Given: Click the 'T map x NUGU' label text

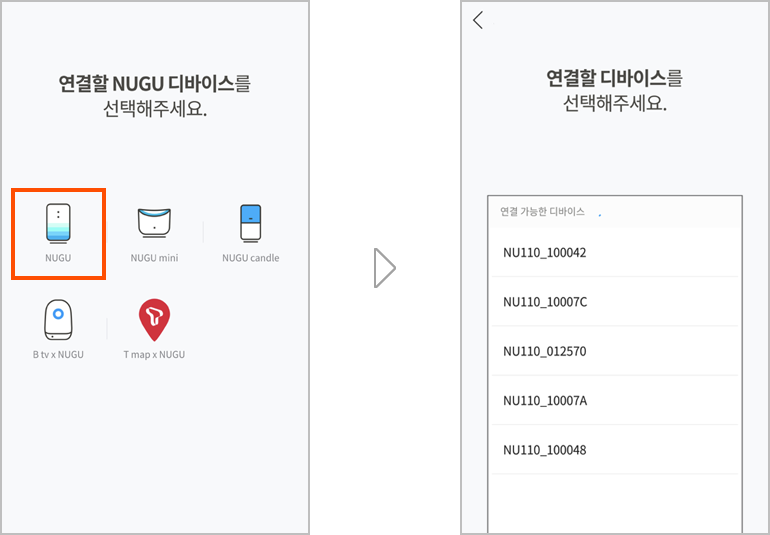Looking at the screenshot, I should coord(154,354).
